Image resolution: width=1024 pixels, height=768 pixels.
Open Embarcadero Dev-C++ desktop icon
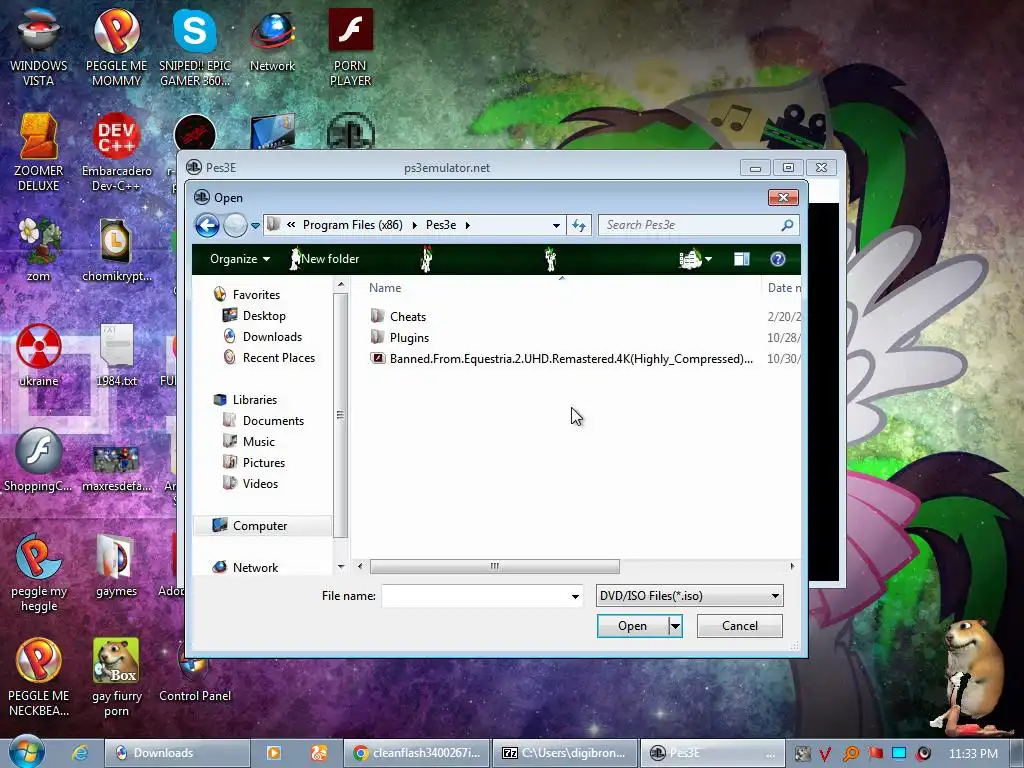pyautogui.click(x=116, y=152)
